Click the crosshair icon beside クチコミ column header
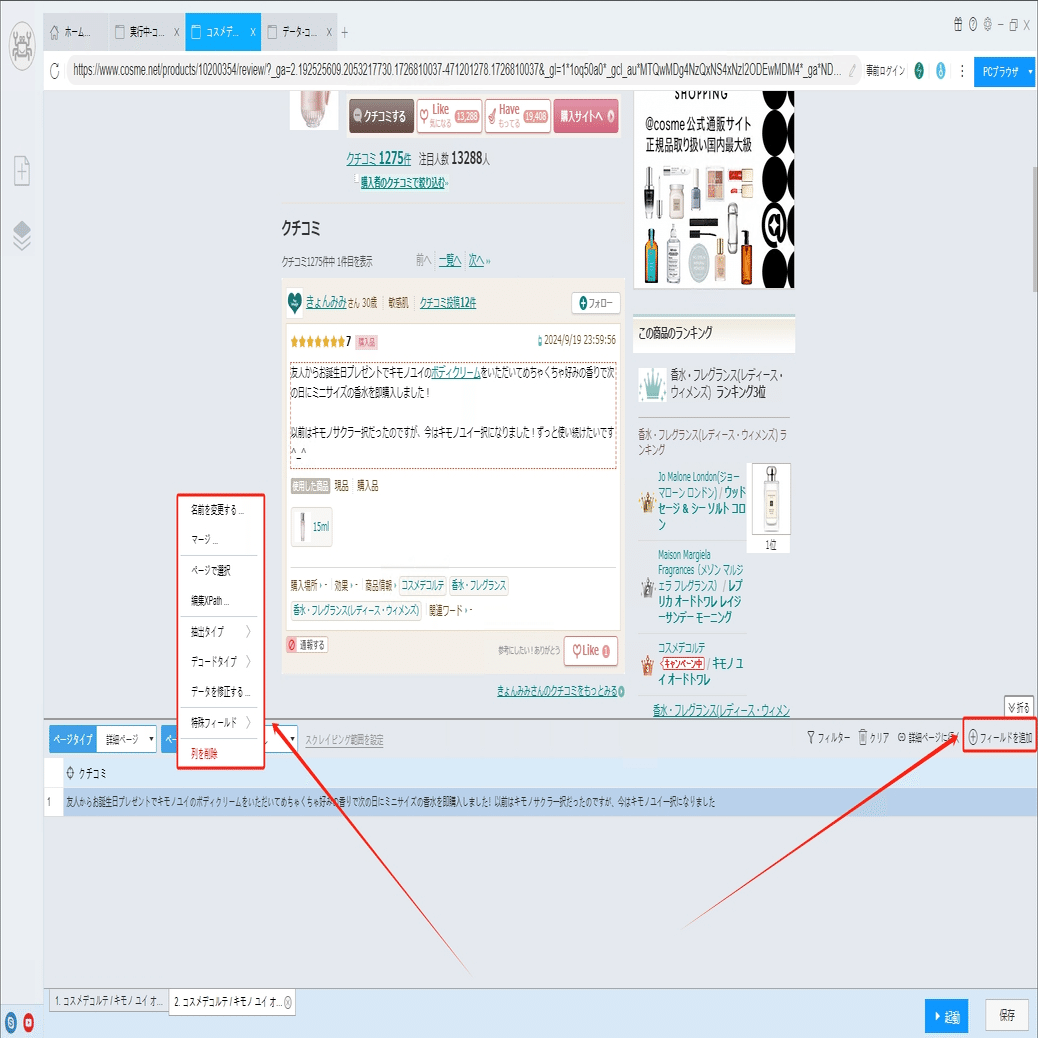This screenshot has width=1038, height=1038. click(x=70, y=773)
